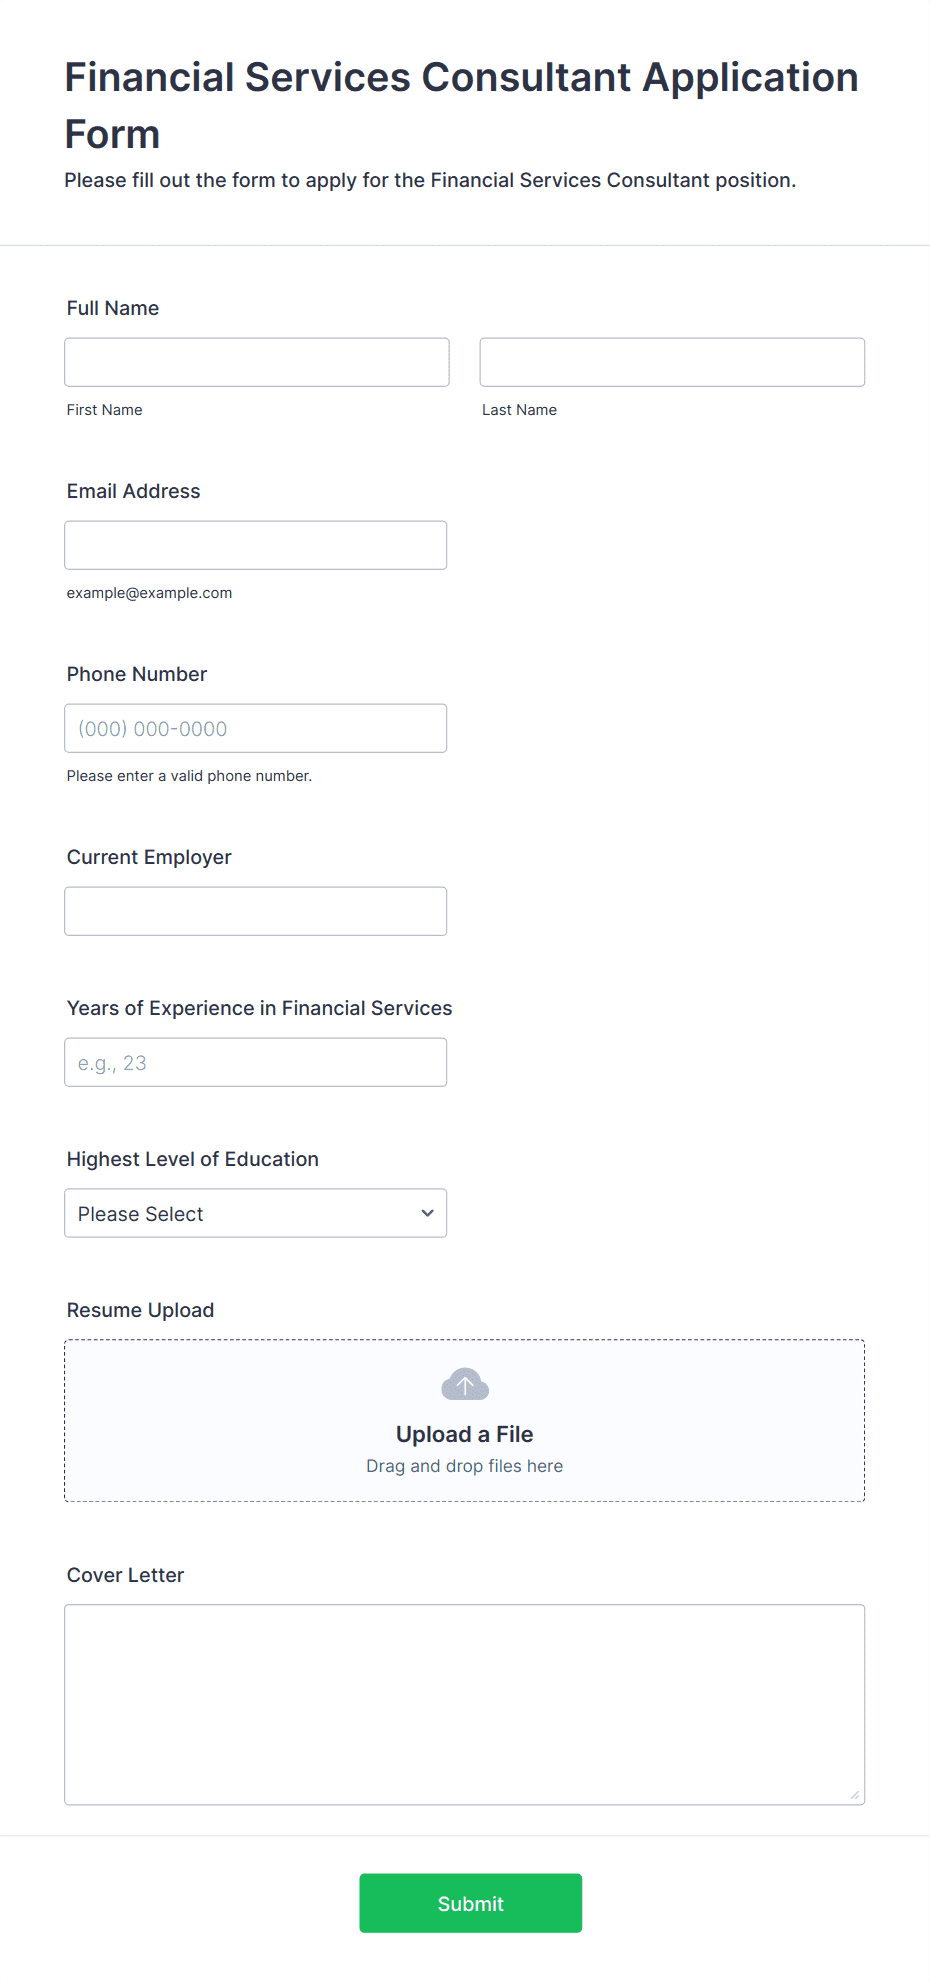Click the Upload a File text
This screenshot has width=930, height=1982.
tap(465, 1434)
